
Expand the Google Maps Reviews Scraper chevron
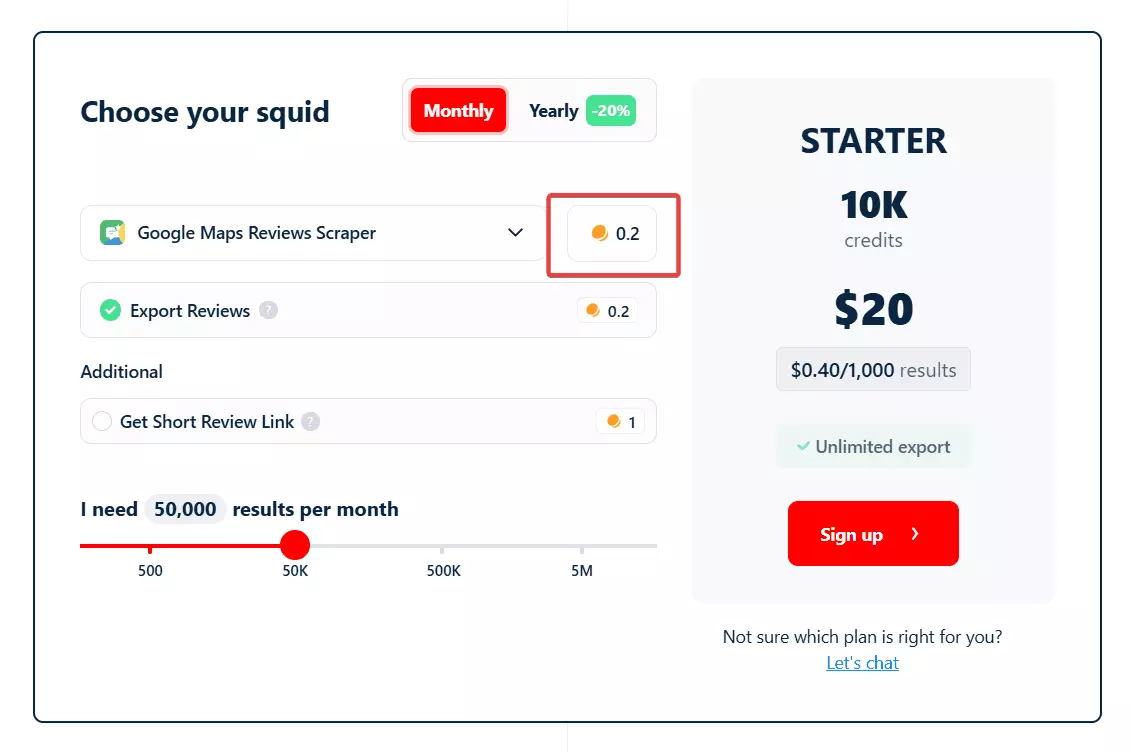pos(515,232)
